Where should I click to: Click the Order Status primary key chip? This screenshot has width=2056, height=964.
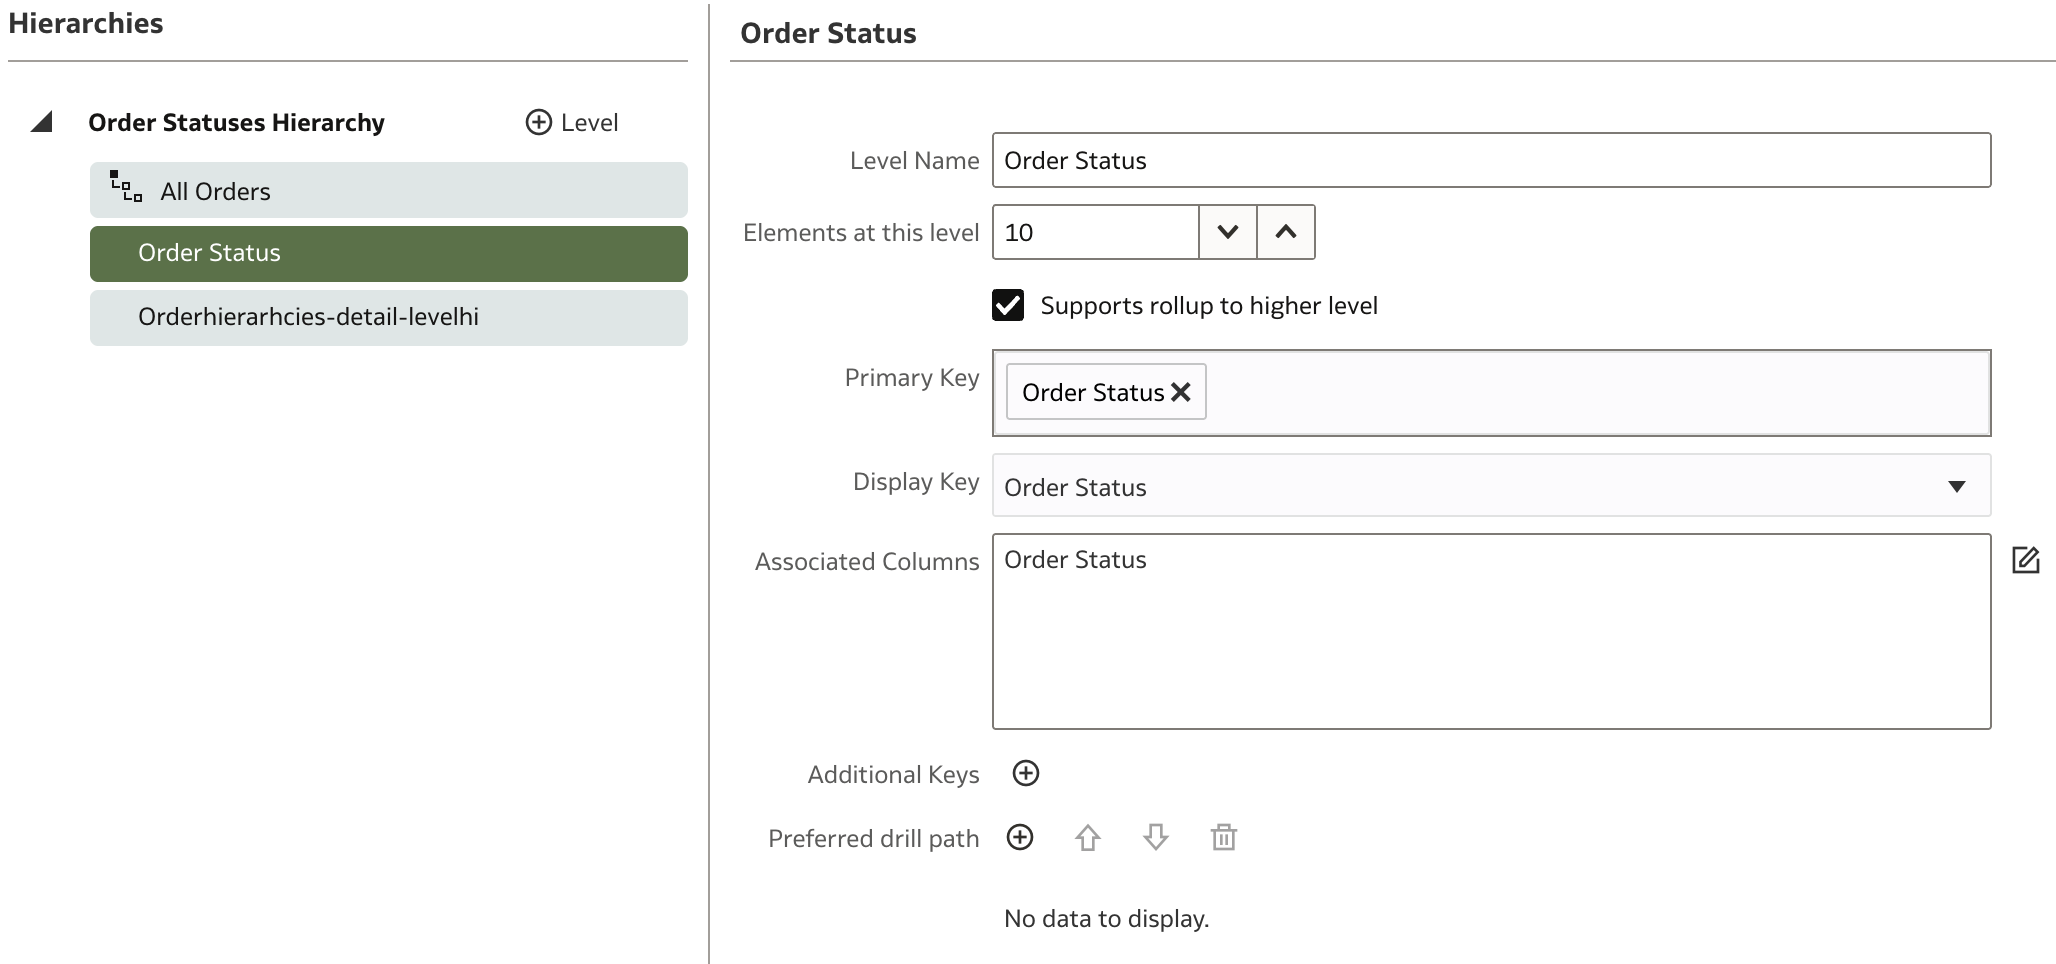1106,392
